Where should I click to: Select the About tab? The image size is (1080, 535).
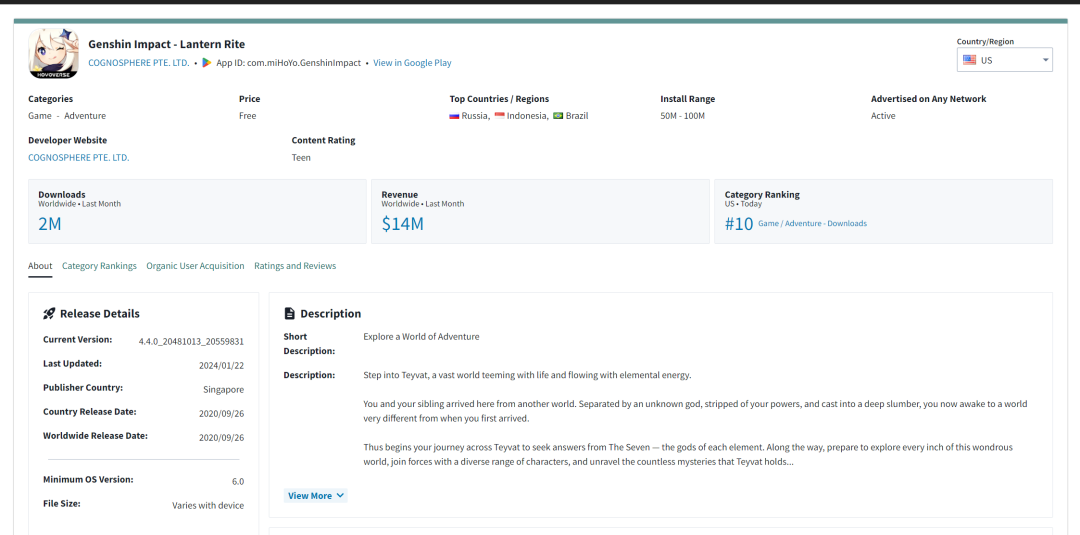tap(40, 266)
